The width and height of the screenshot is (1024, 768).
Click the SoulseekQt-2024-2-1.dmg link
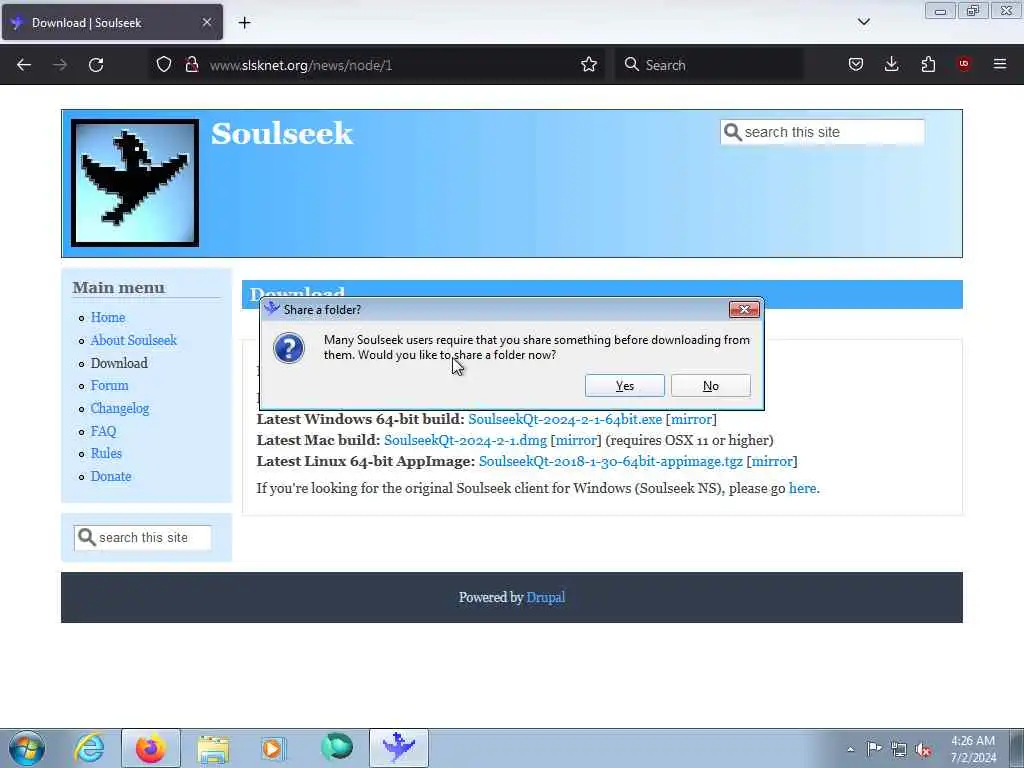point(465,440)
